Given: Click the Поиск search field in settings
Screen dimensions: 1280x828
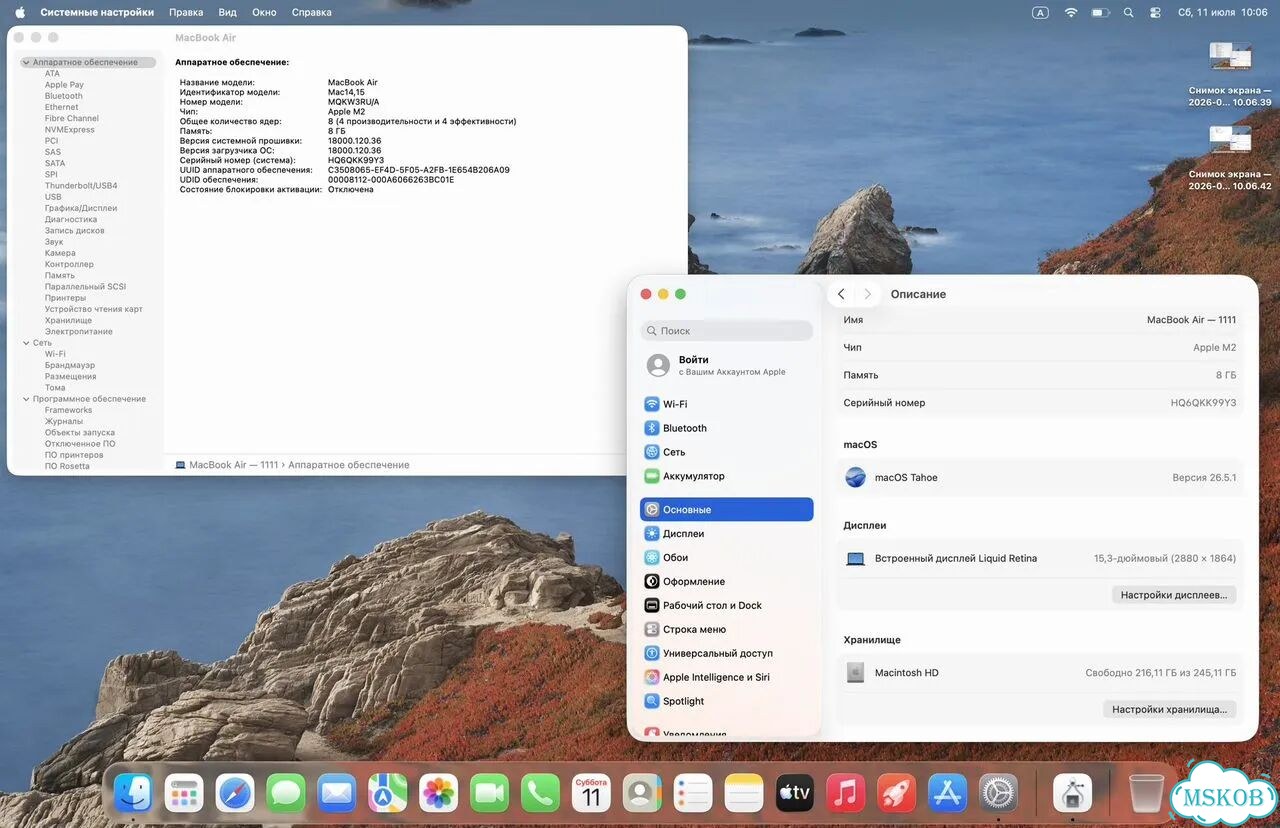Looking at the screenshot, I should click(x=727, y=330).
